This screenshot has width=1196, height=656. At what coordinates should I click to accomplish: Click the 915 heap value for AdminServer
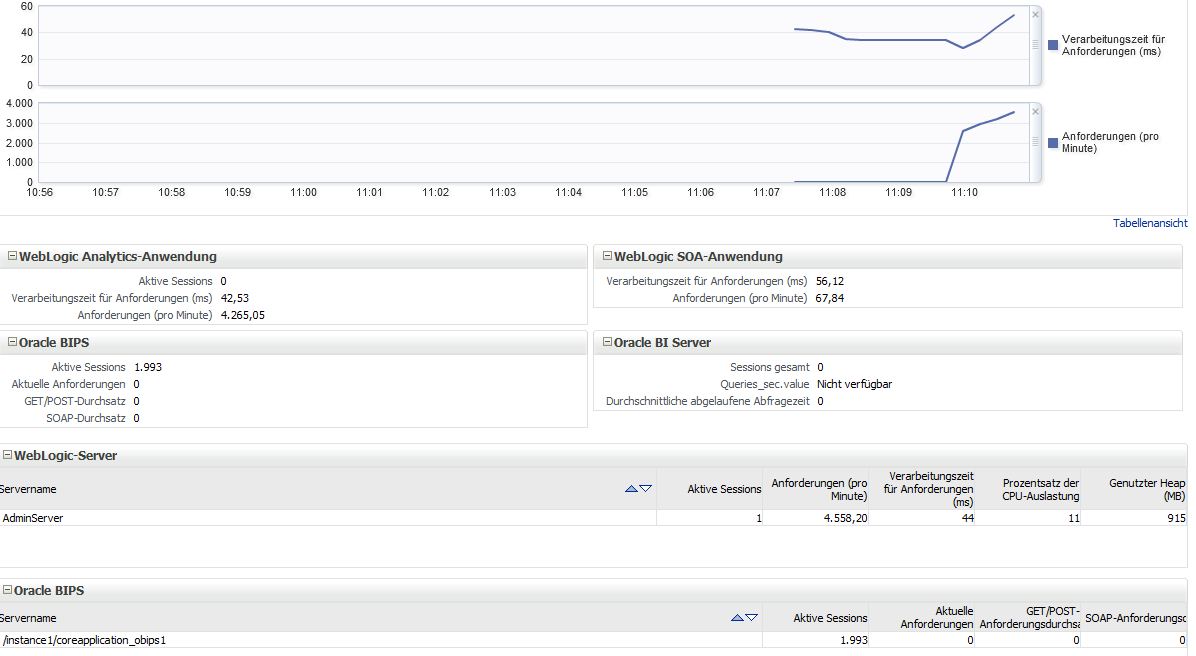click(1176, 518)
